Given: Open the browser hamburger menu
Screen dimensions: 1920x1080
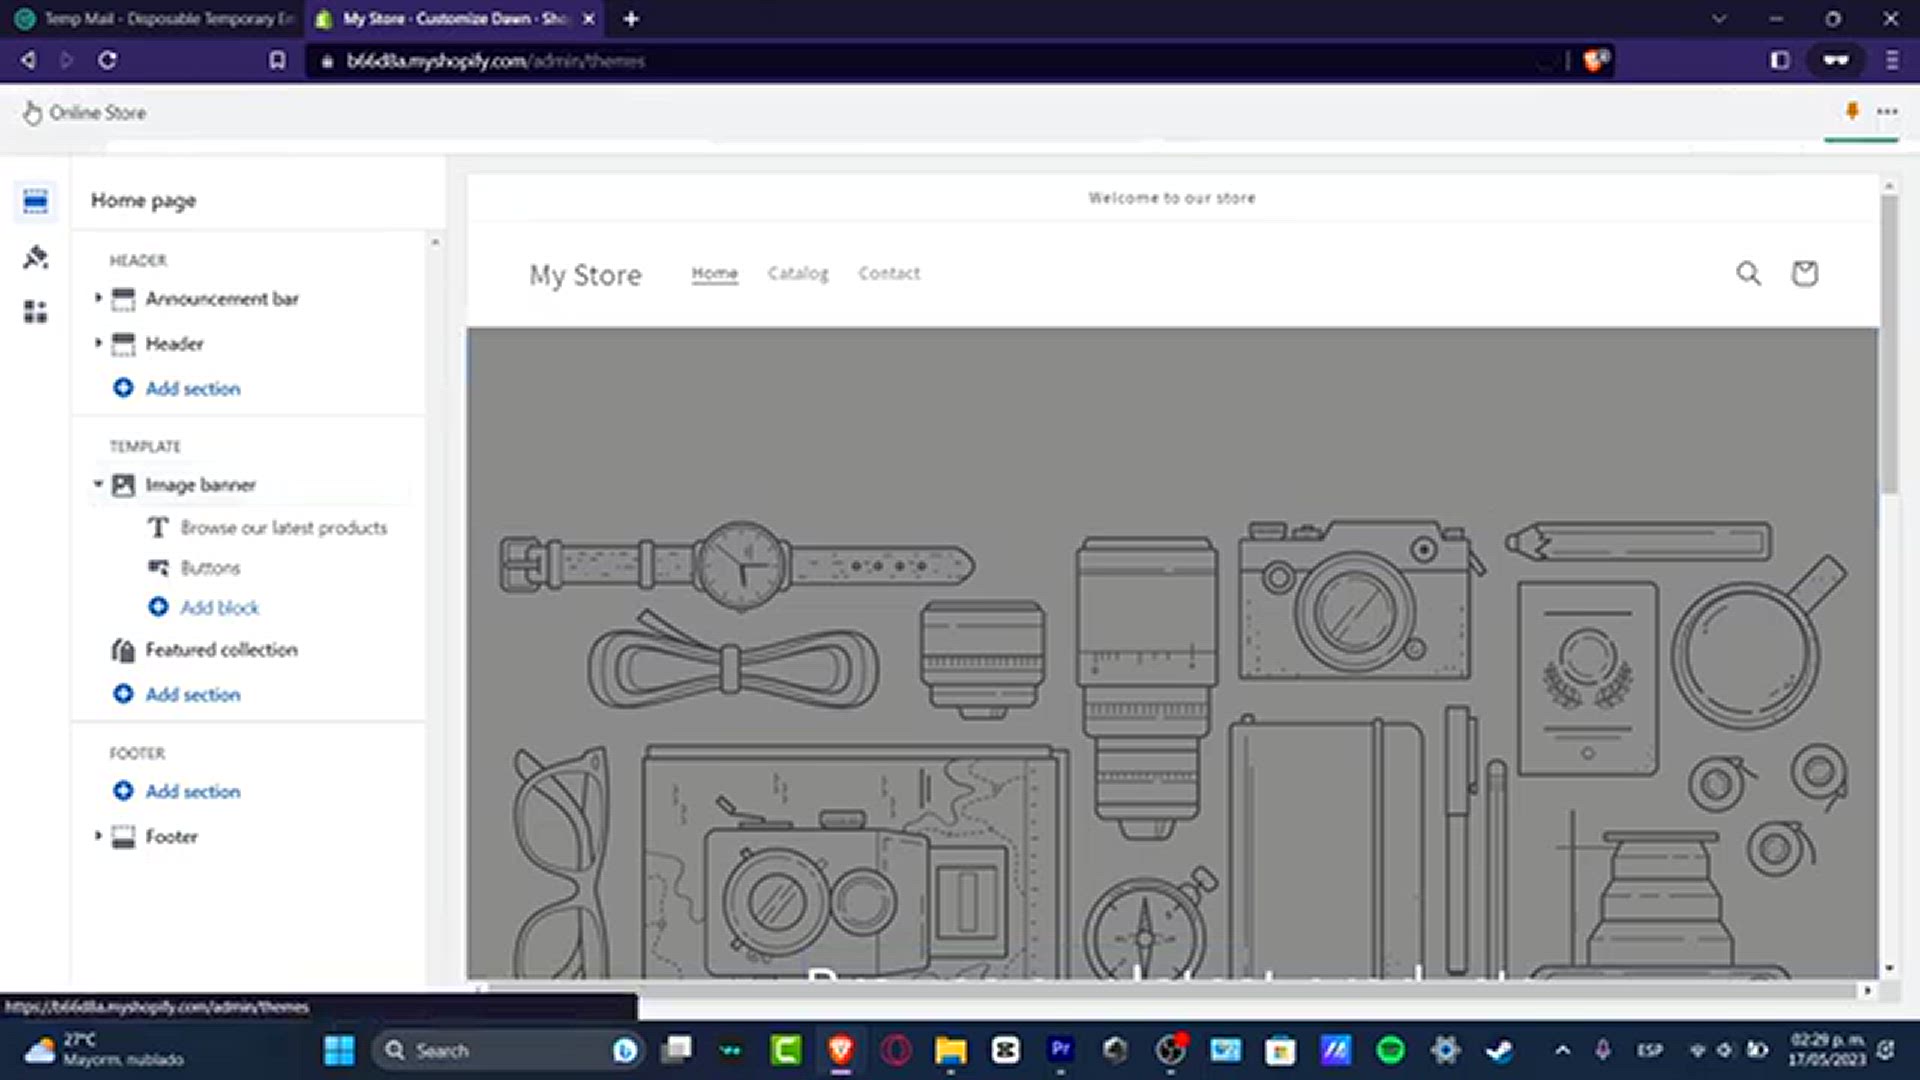Looking at the screenshot, I should tap(1891, 60).
